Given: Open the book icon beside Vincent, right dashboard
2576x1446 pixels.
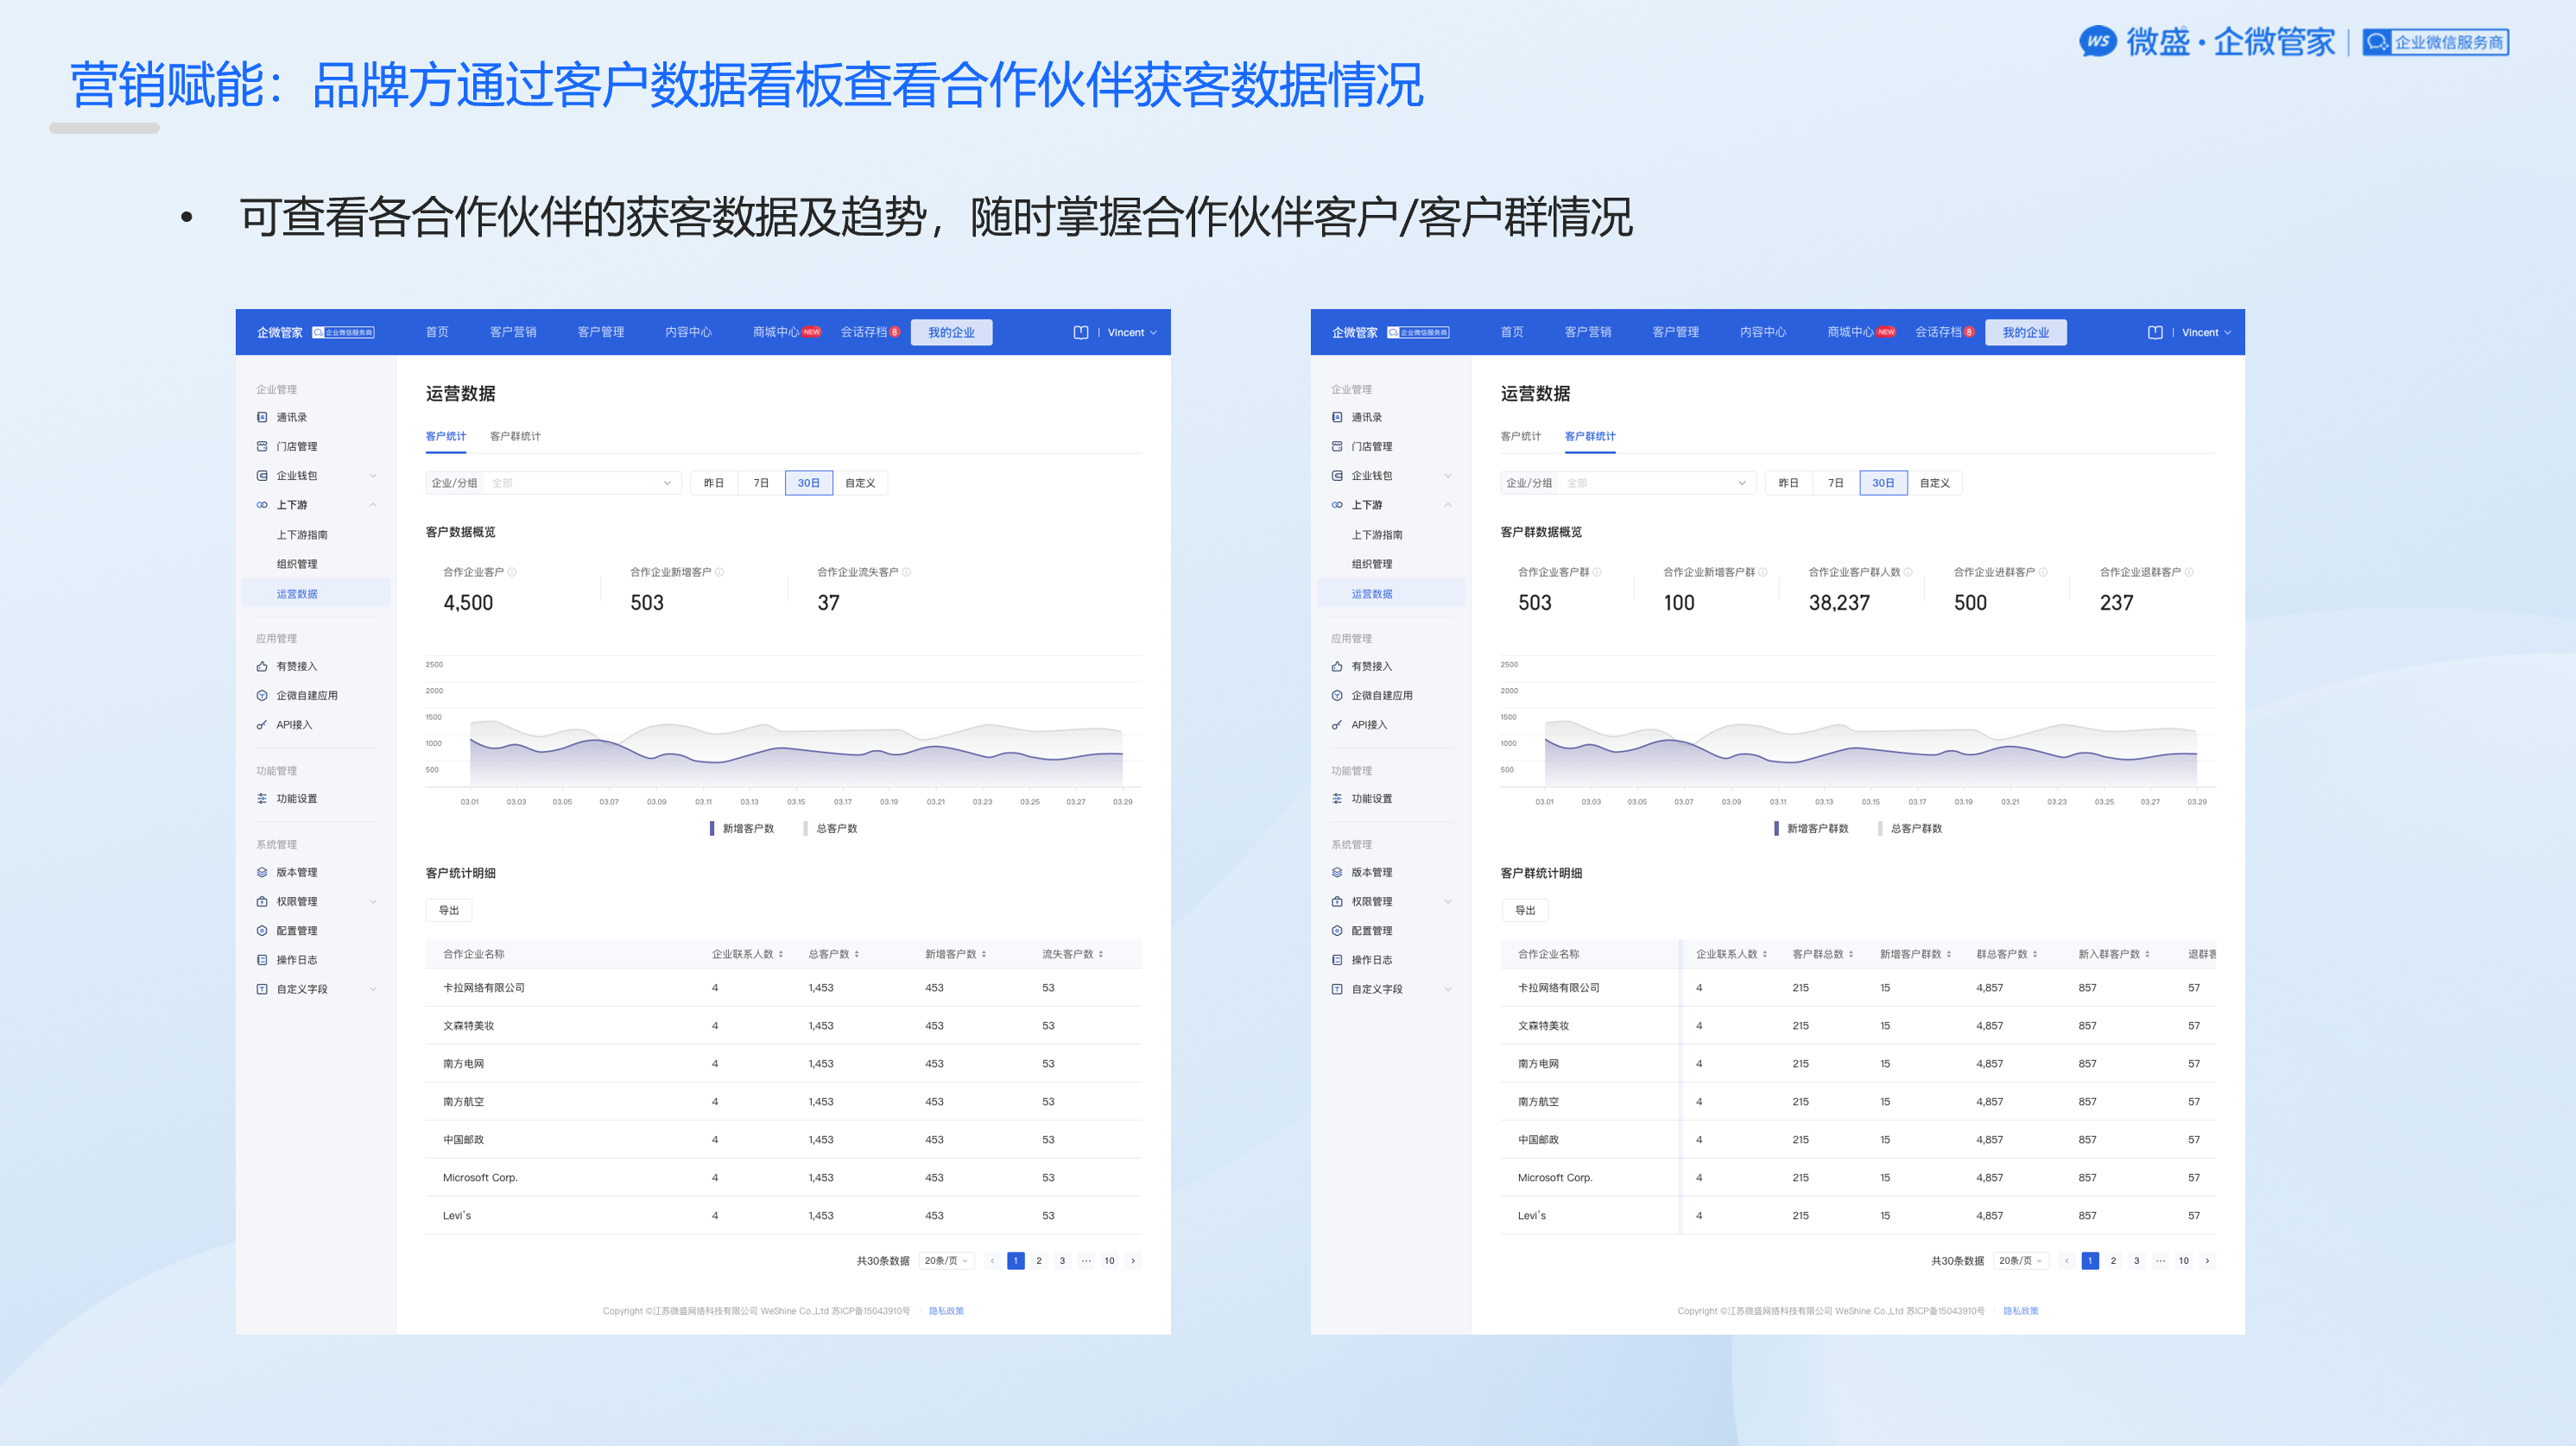Looking at the screenshot, I should click(2155, 333).
